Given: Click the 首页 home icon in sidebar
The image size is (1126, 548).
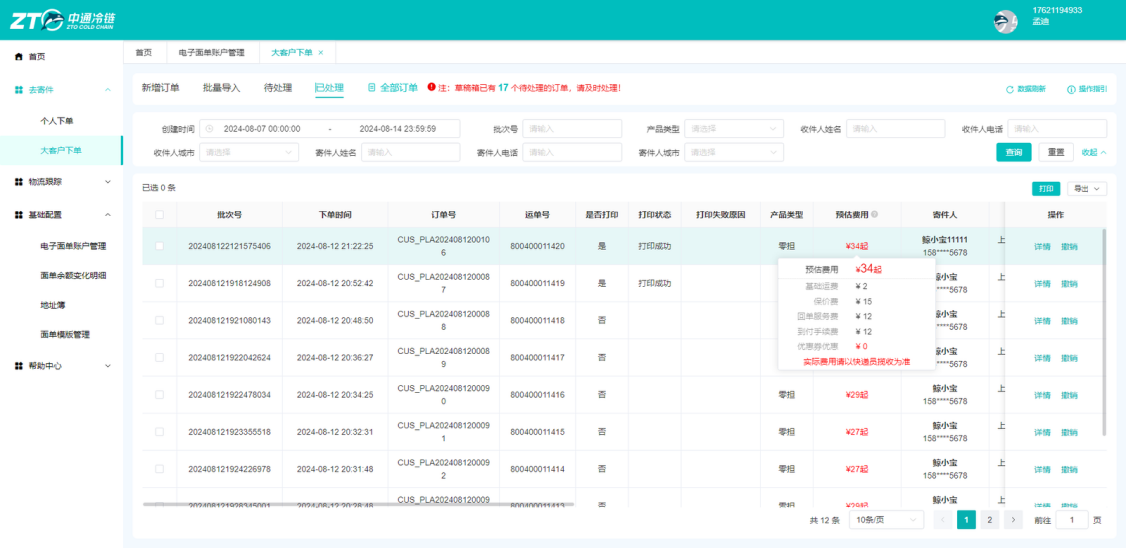Looking at the screenshot, I should [19, 57].
